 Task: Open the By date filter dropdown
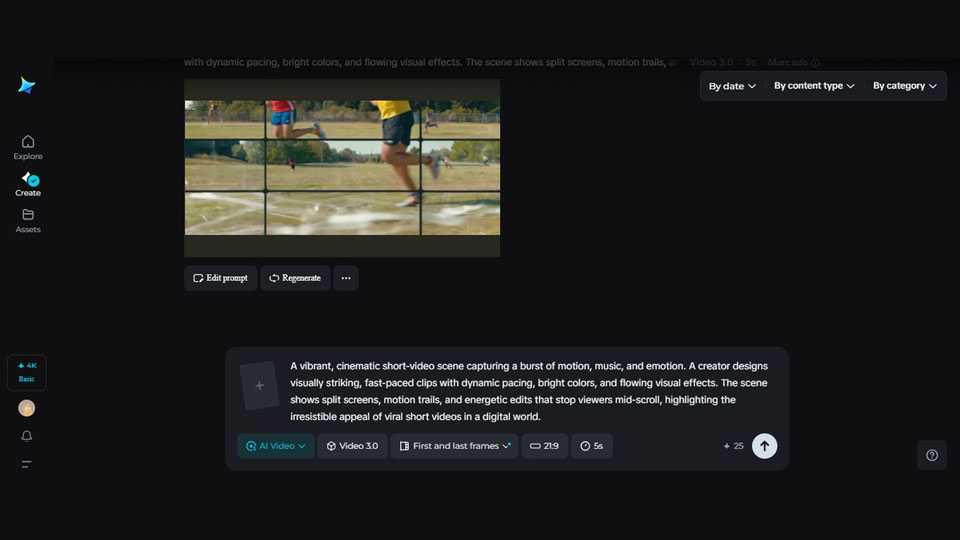point(732,86)
